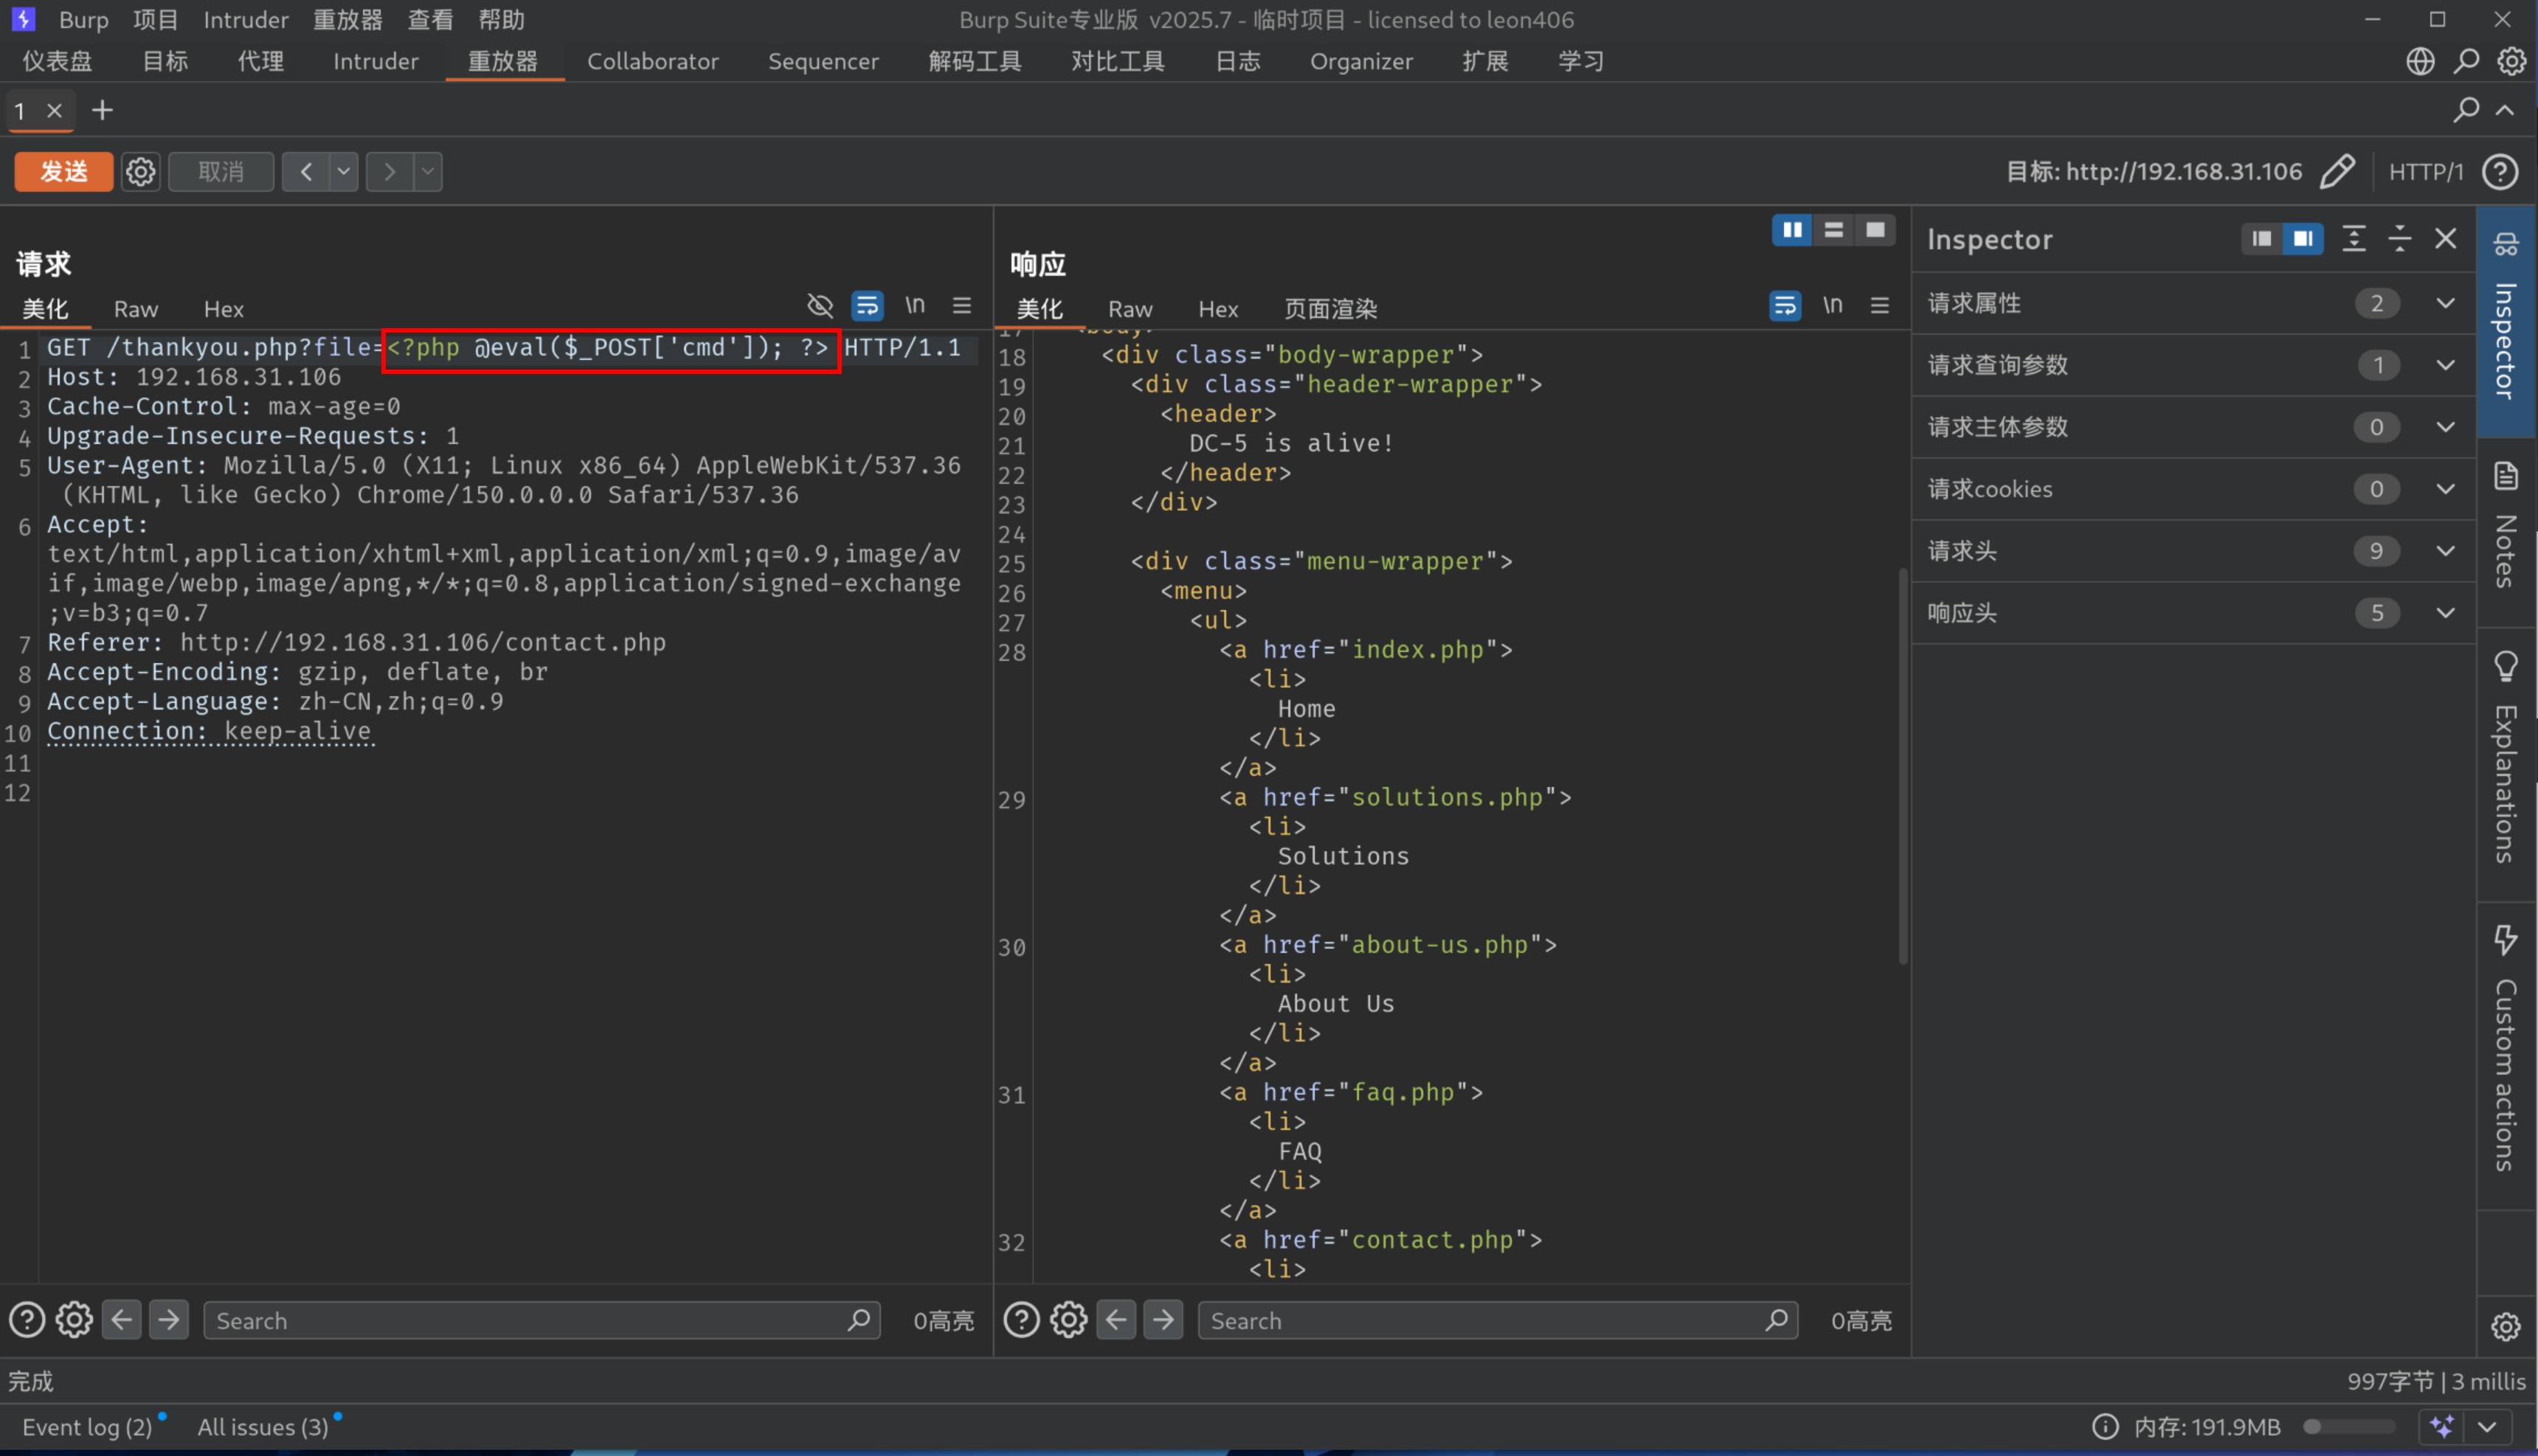Open history dropdown beside forward arrow
2538x1456 pixels.
(428, 171)
